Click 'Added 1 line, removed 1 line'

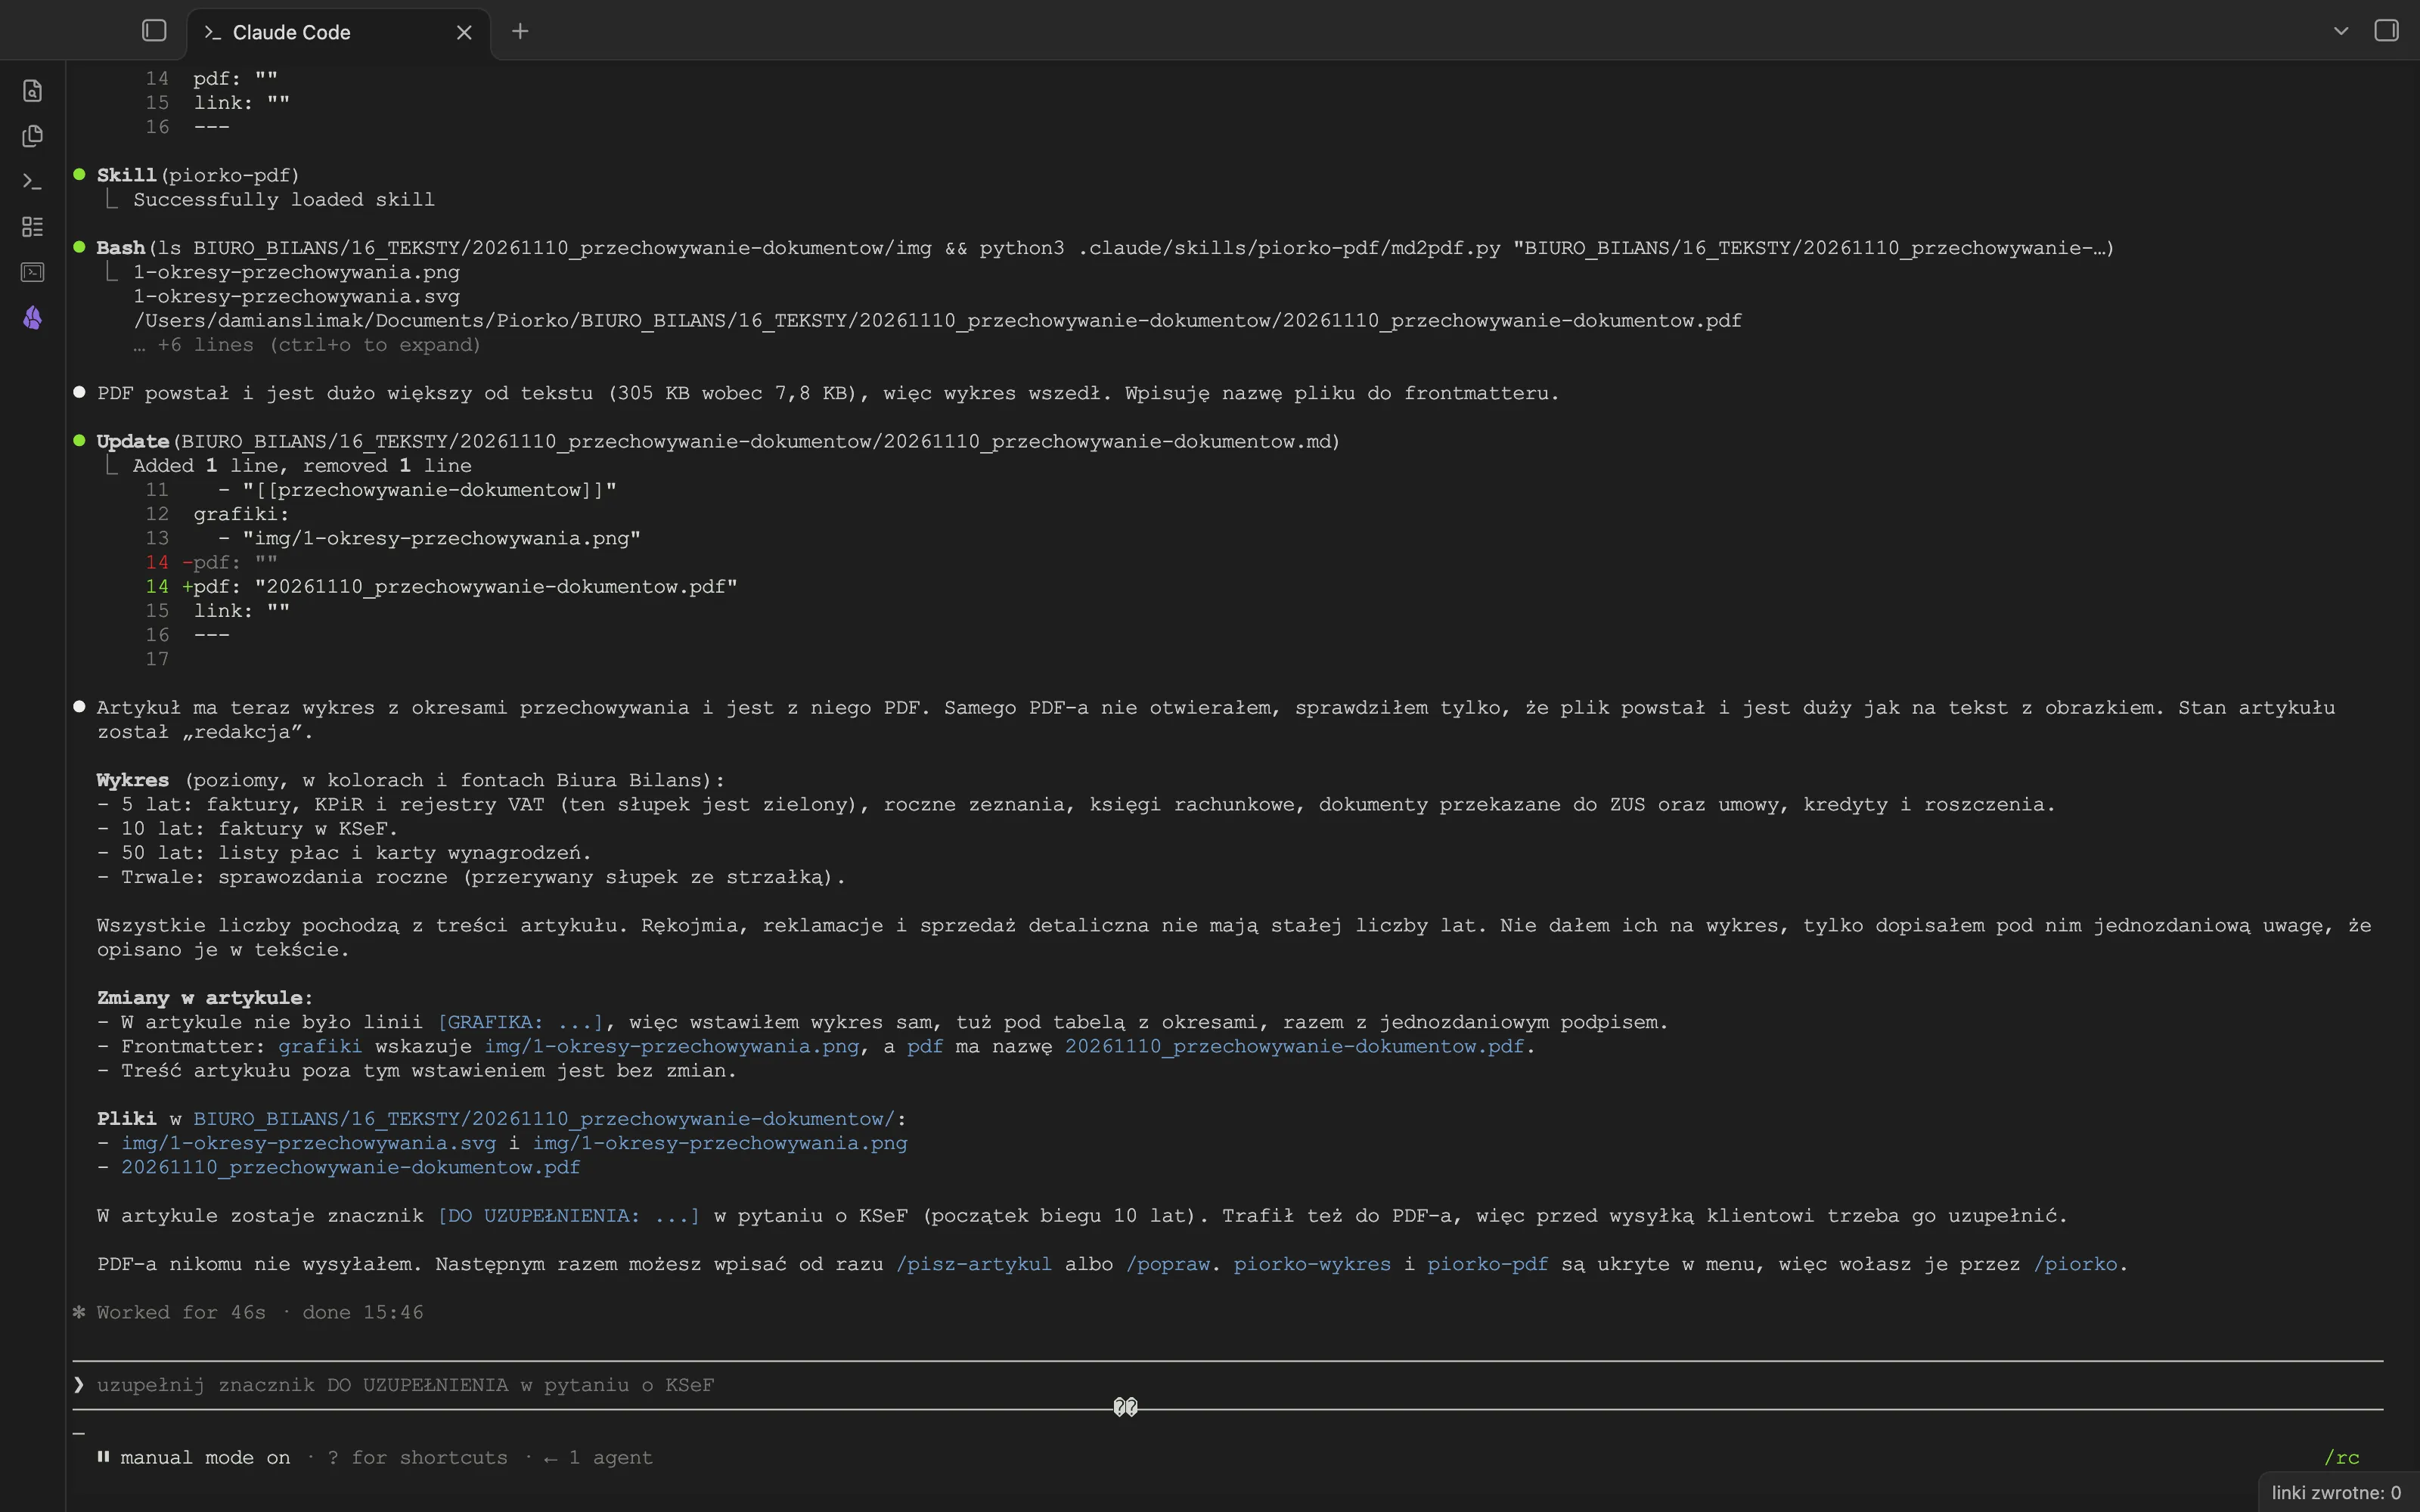coord(302,466)
